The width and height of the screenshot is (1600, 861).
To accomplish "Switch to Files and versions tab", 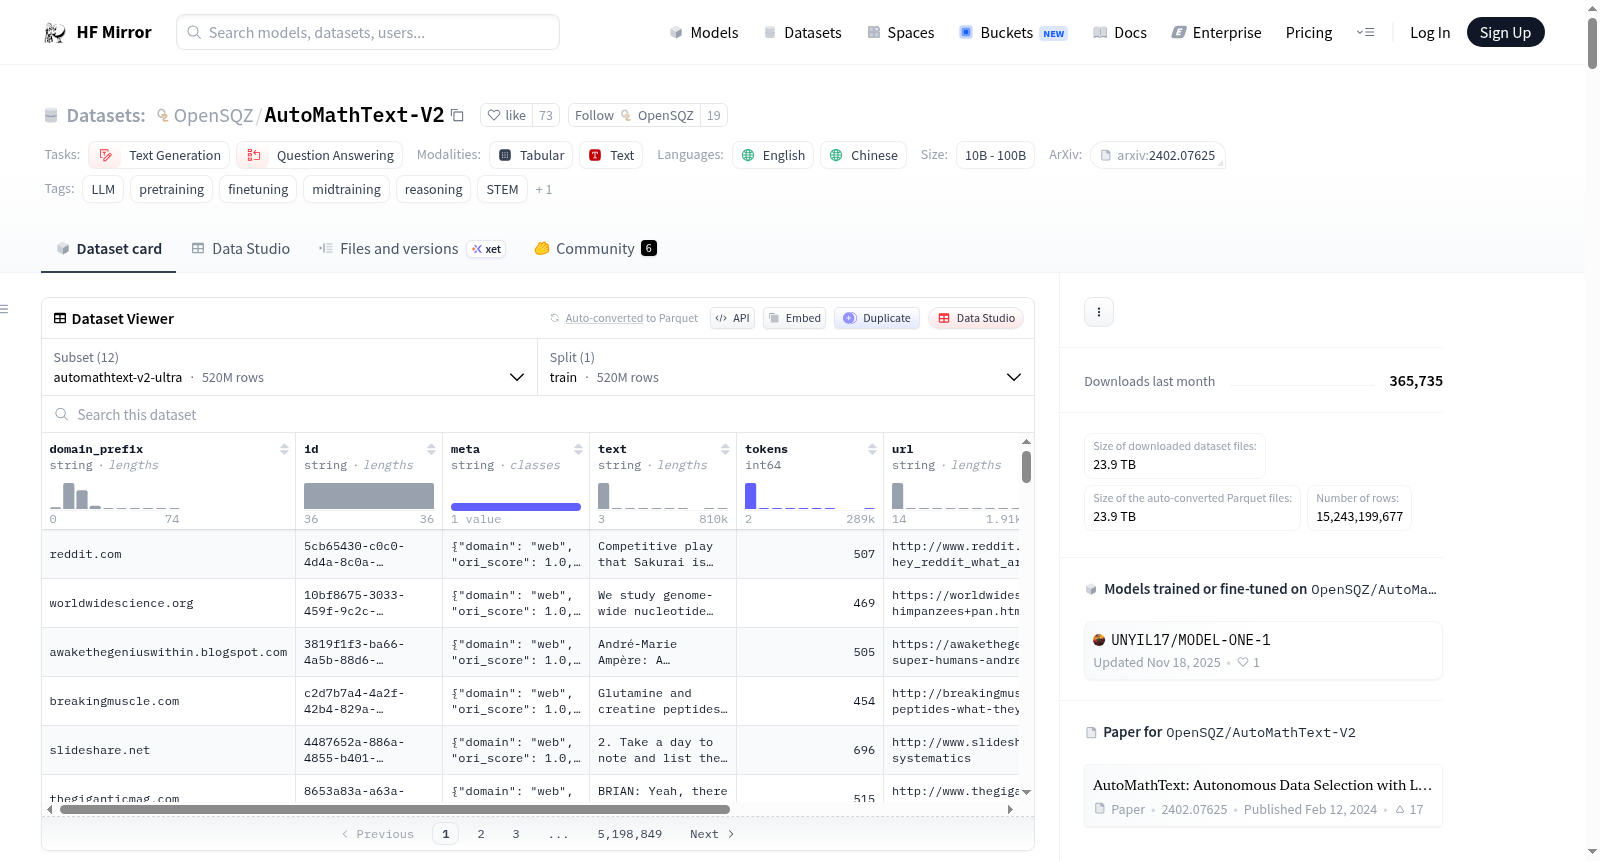I will (412, 249).
